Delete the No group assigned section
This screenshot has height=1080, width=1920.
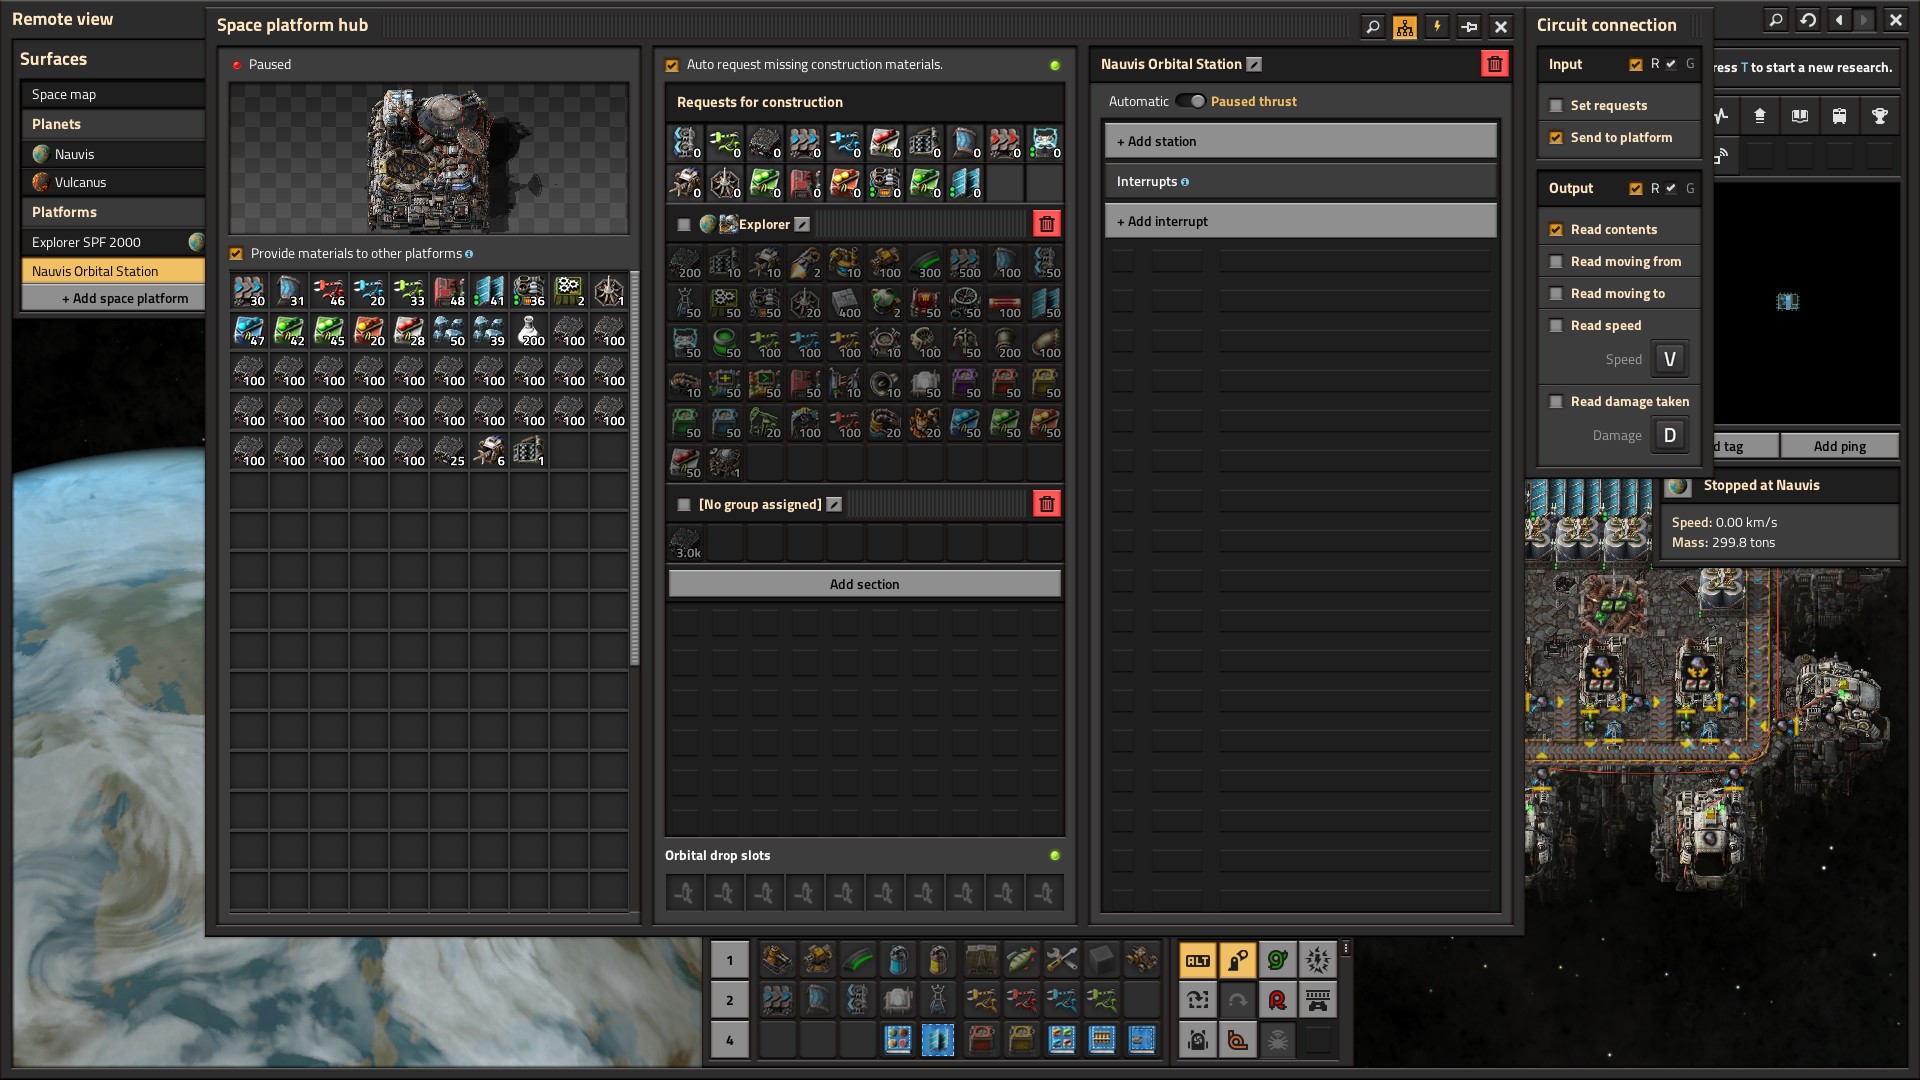1046,504
